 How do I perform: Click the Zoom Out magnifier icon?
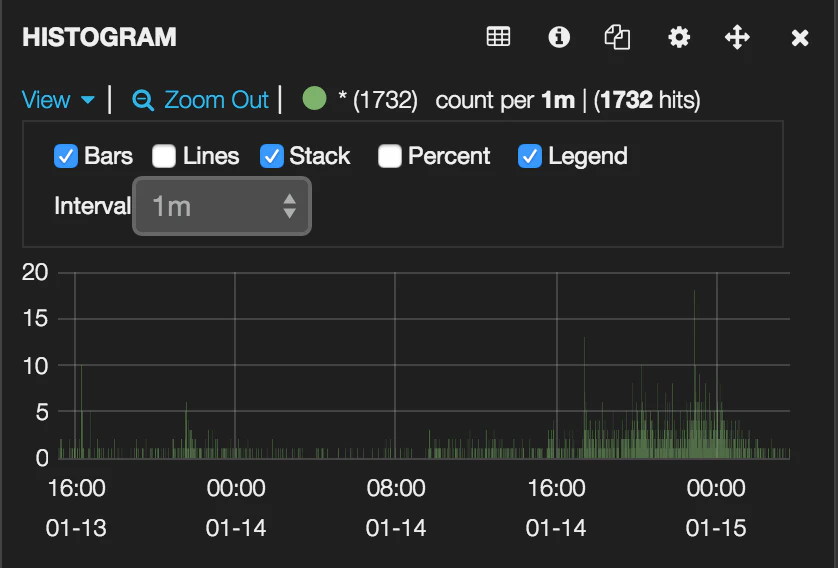[x=143, y=100]
